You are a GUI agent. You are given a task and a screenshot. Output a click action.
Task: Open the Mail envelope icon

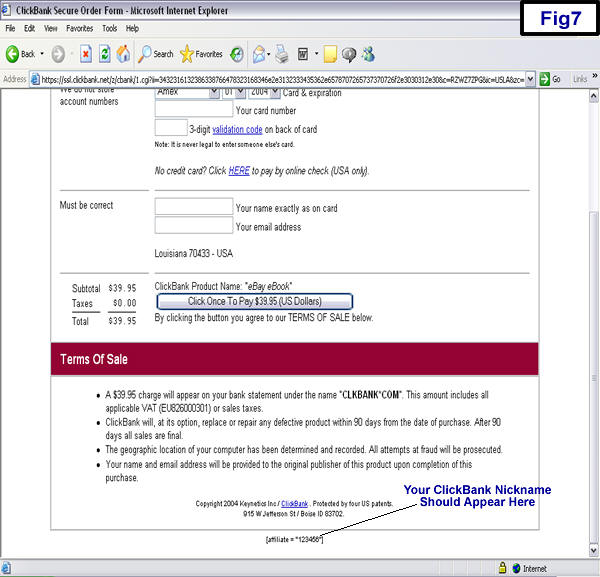pos(259,54)
